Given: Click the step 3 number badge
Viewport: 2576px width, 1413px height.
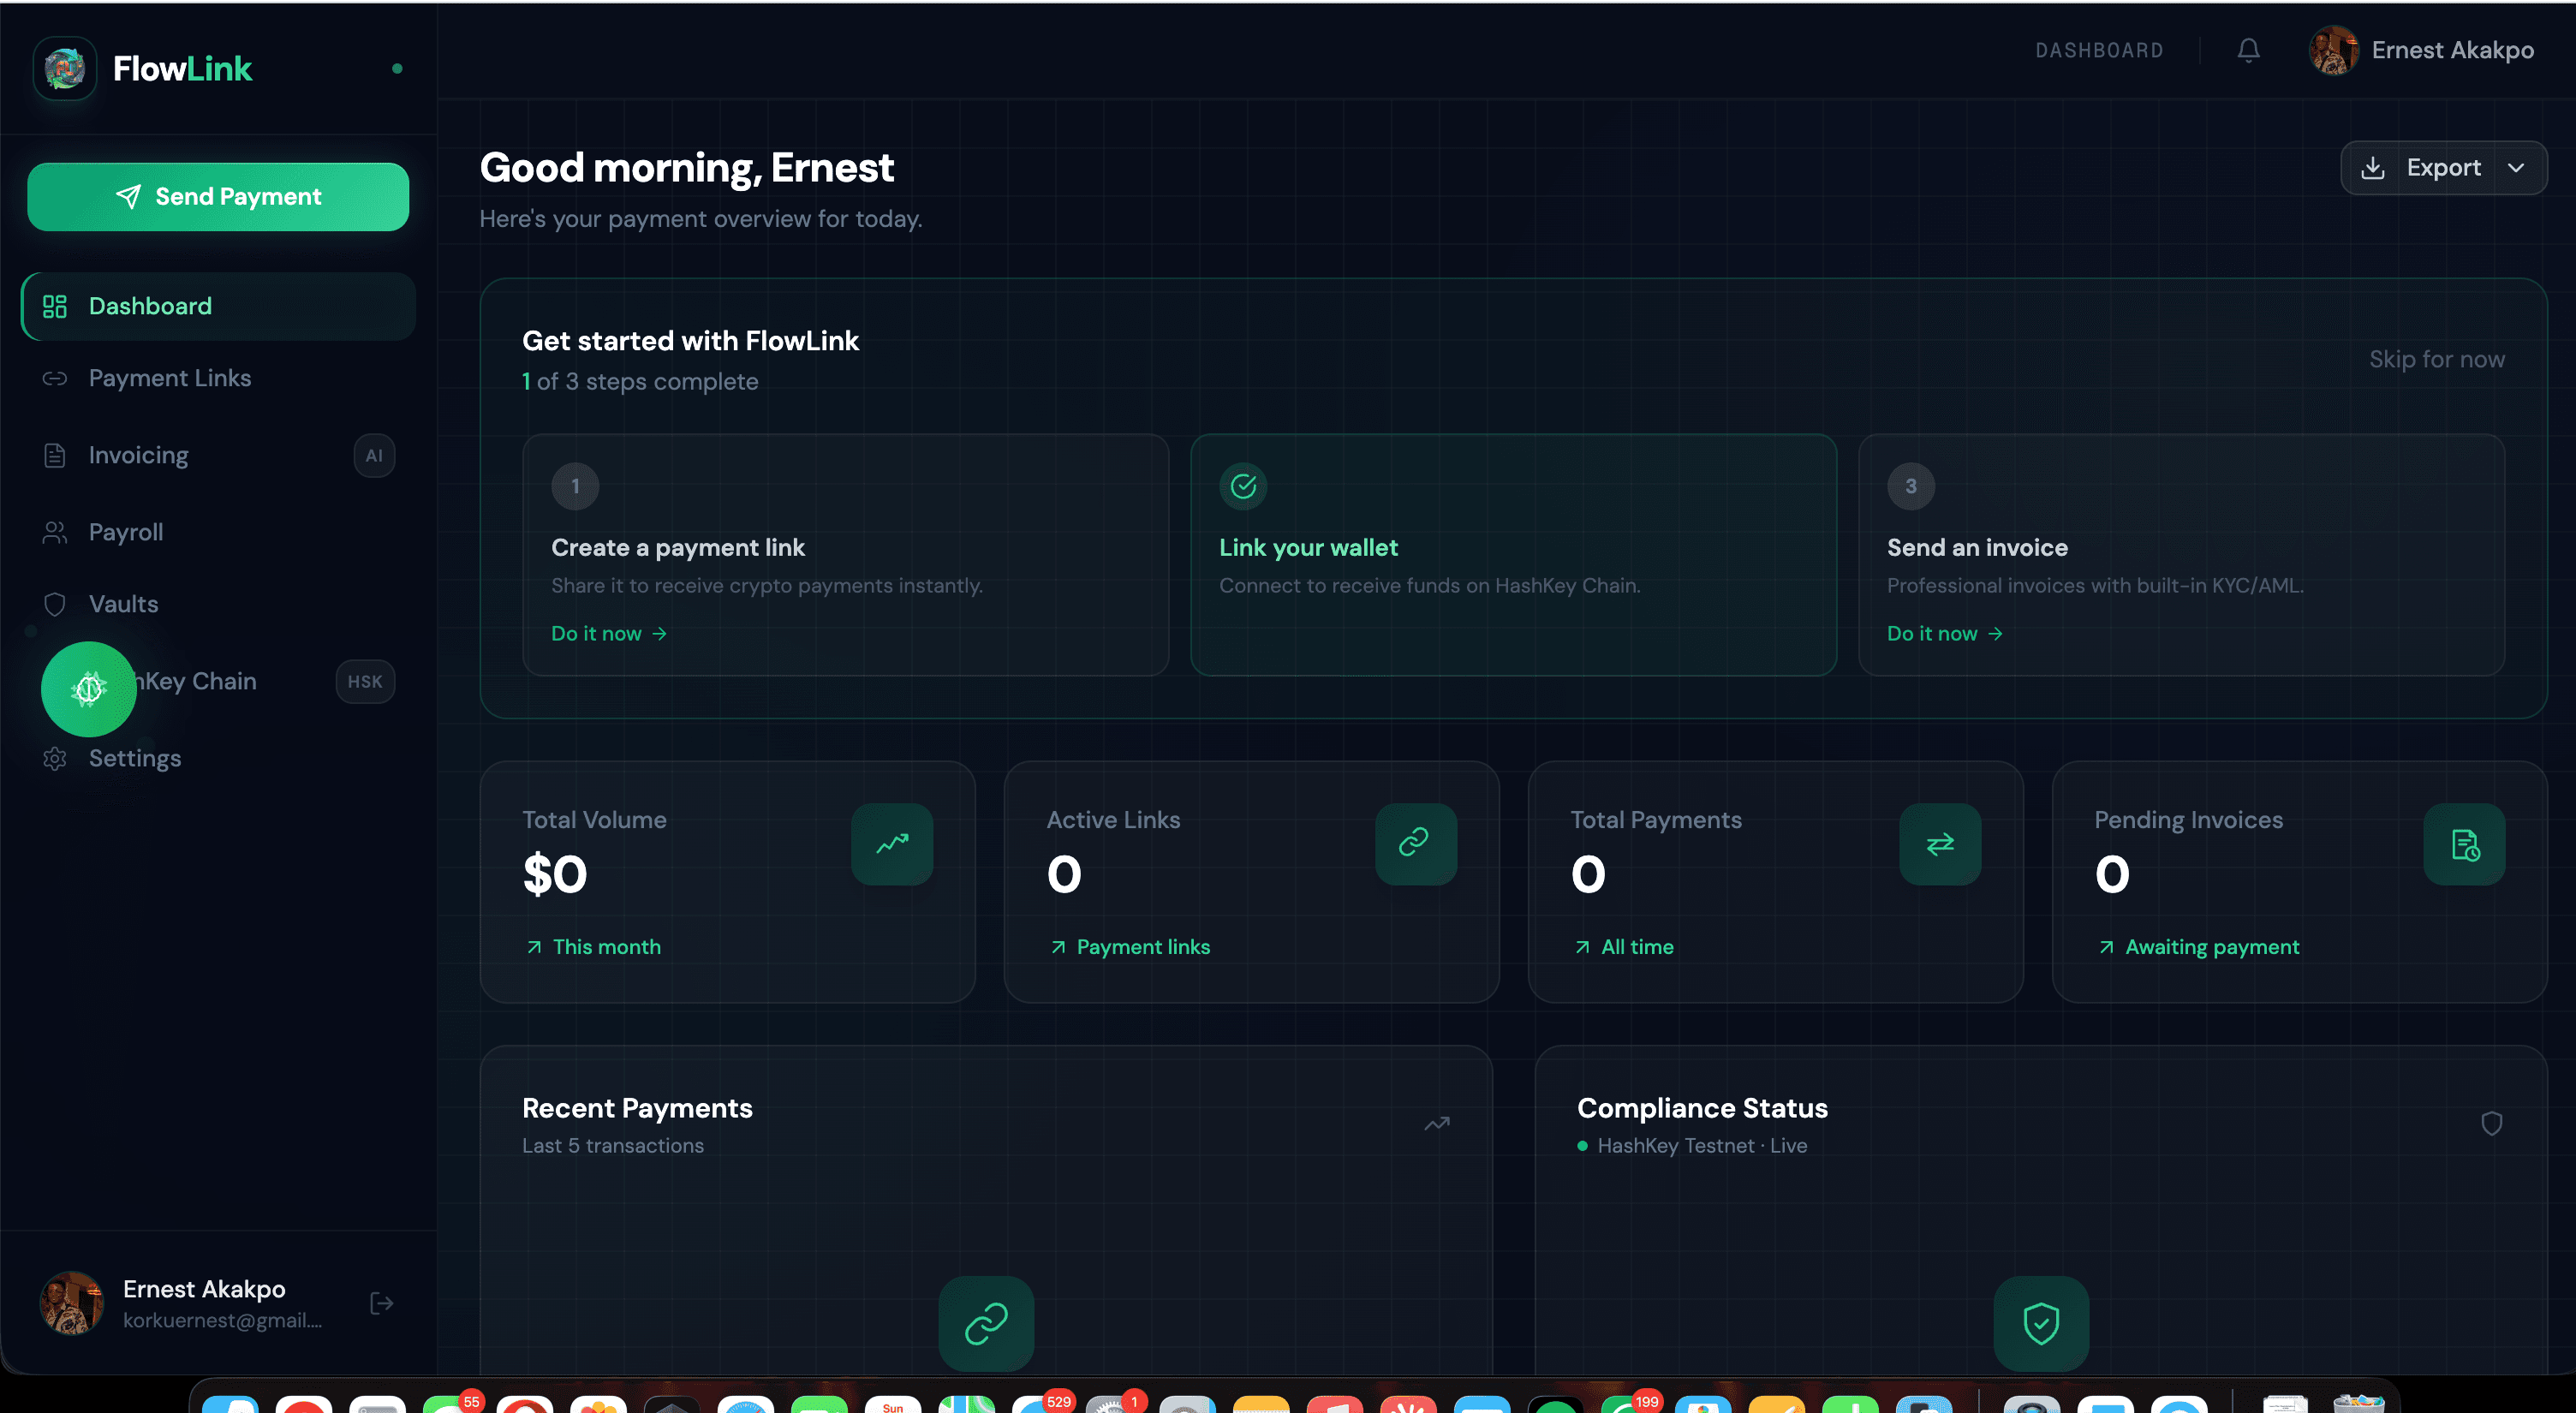Looking at the screenshot, I should 1910,486.
